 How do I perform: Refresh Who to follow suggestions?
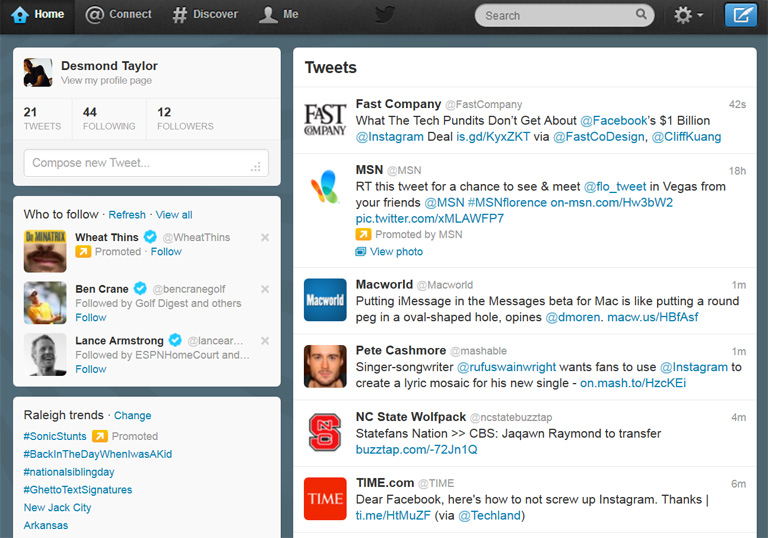click(127, 215)
